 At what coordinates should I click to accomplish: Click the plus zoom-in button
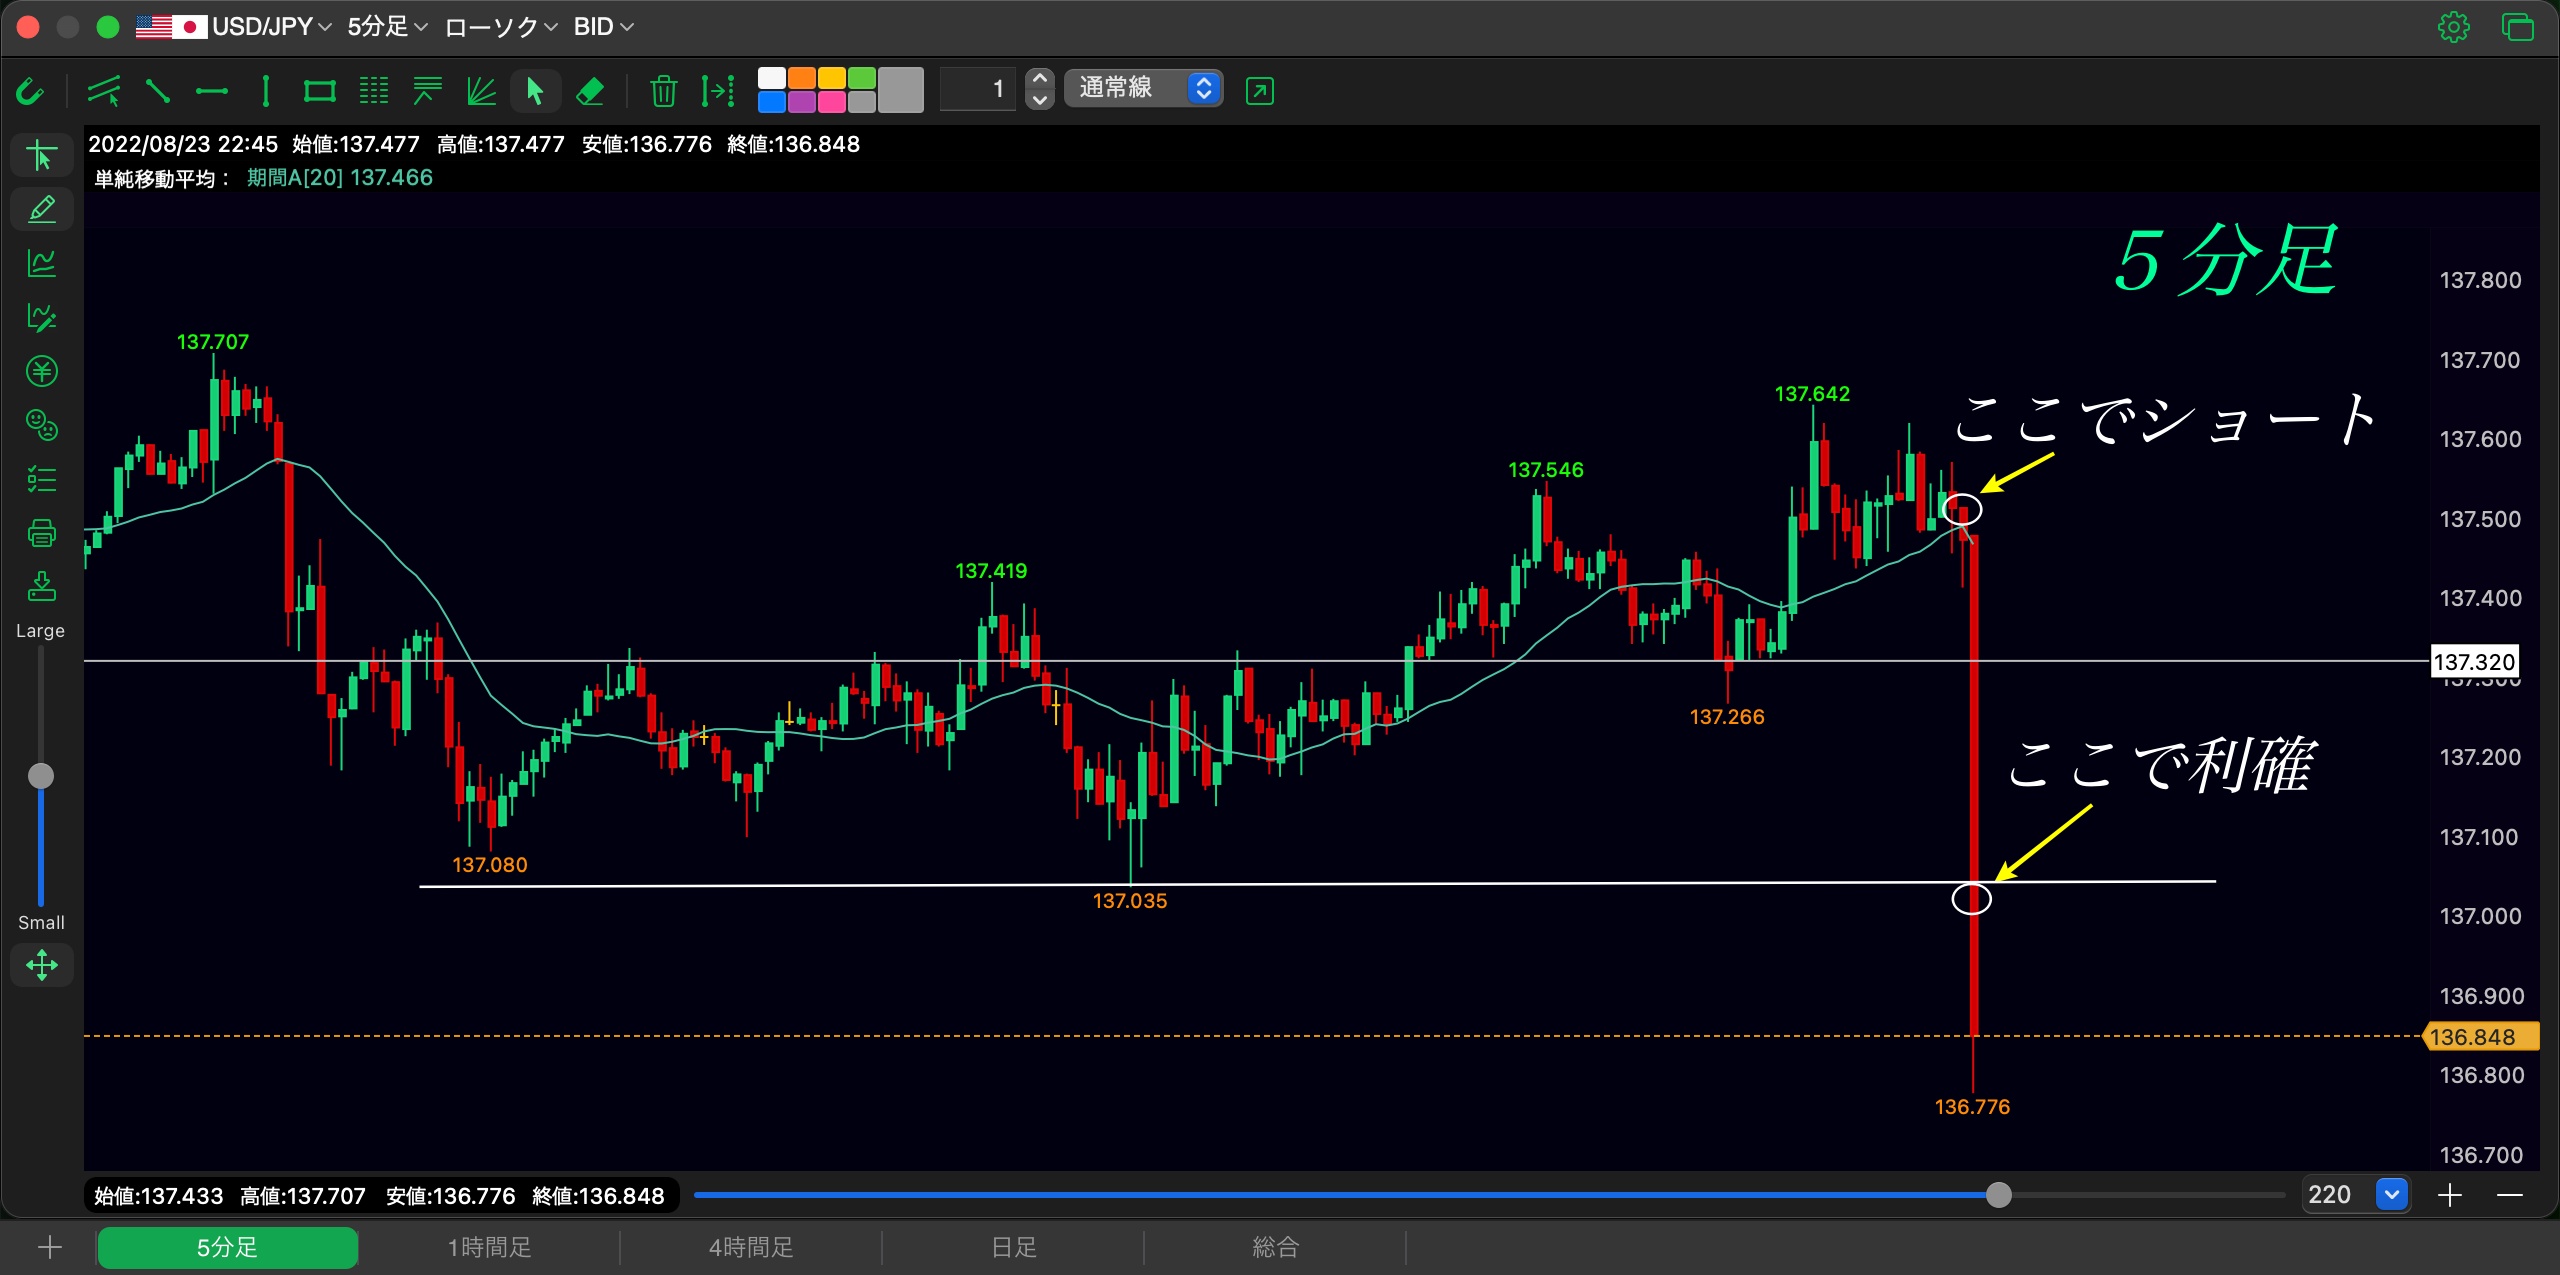(x=2450, y=1195)
